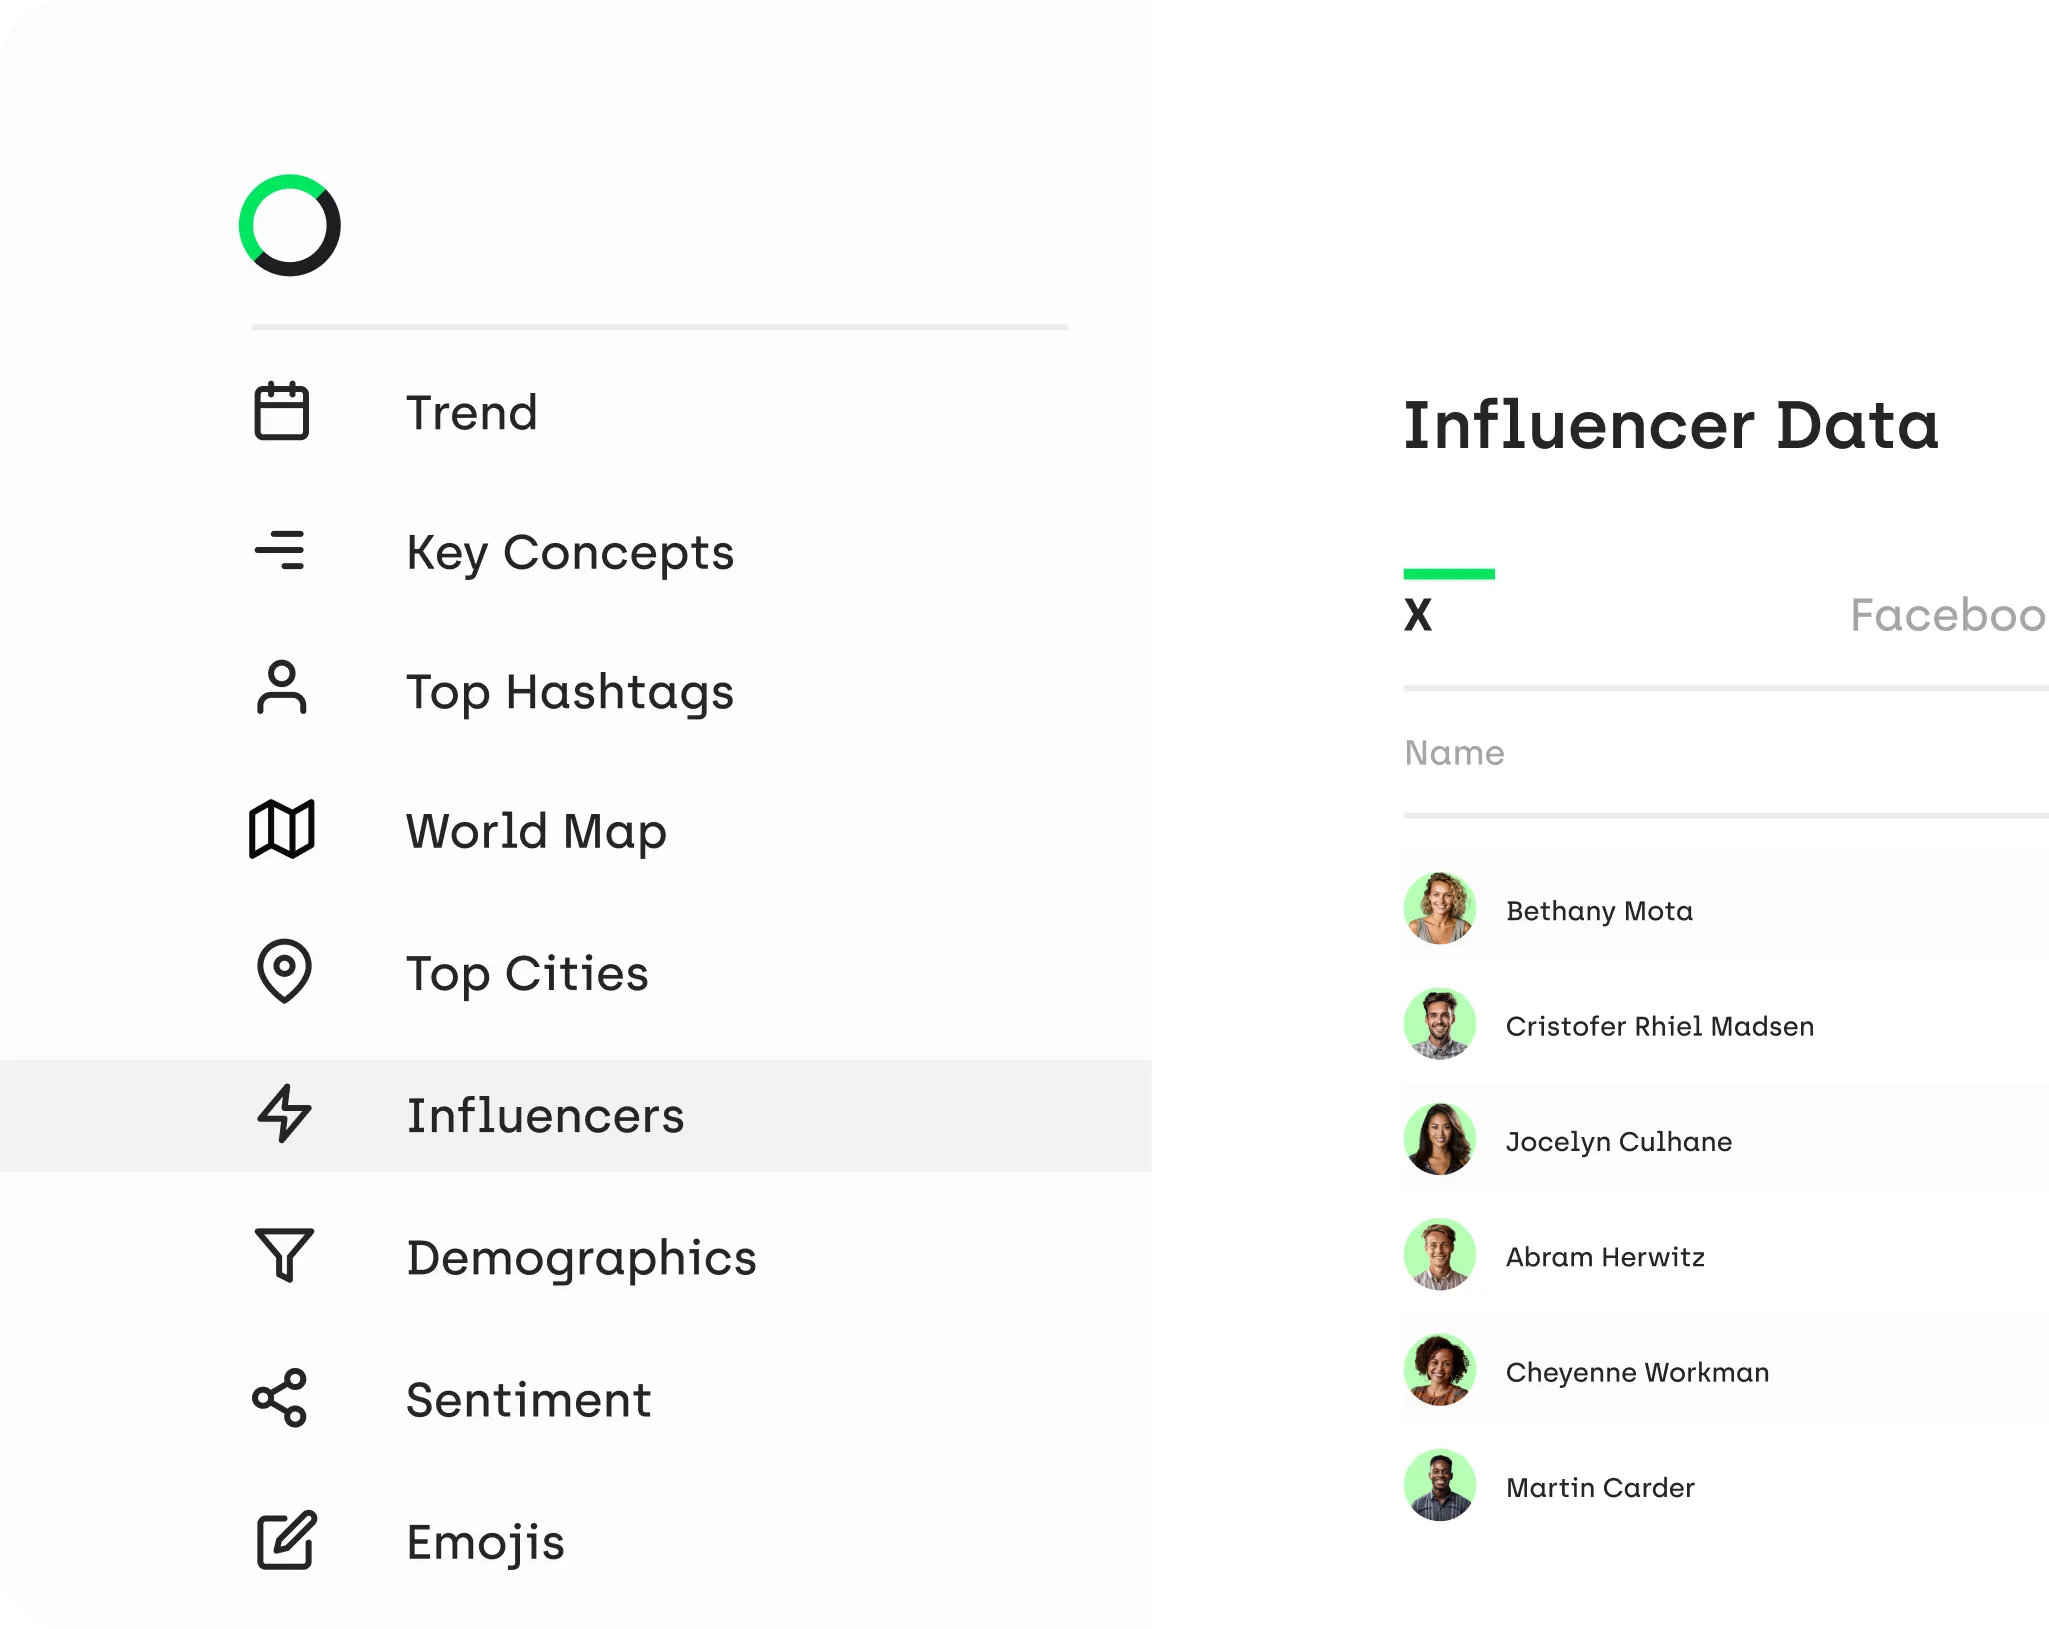The image size is (2049, 1629).
Task: Click the circular app logo at the top
Action: [x=289, y=226]
